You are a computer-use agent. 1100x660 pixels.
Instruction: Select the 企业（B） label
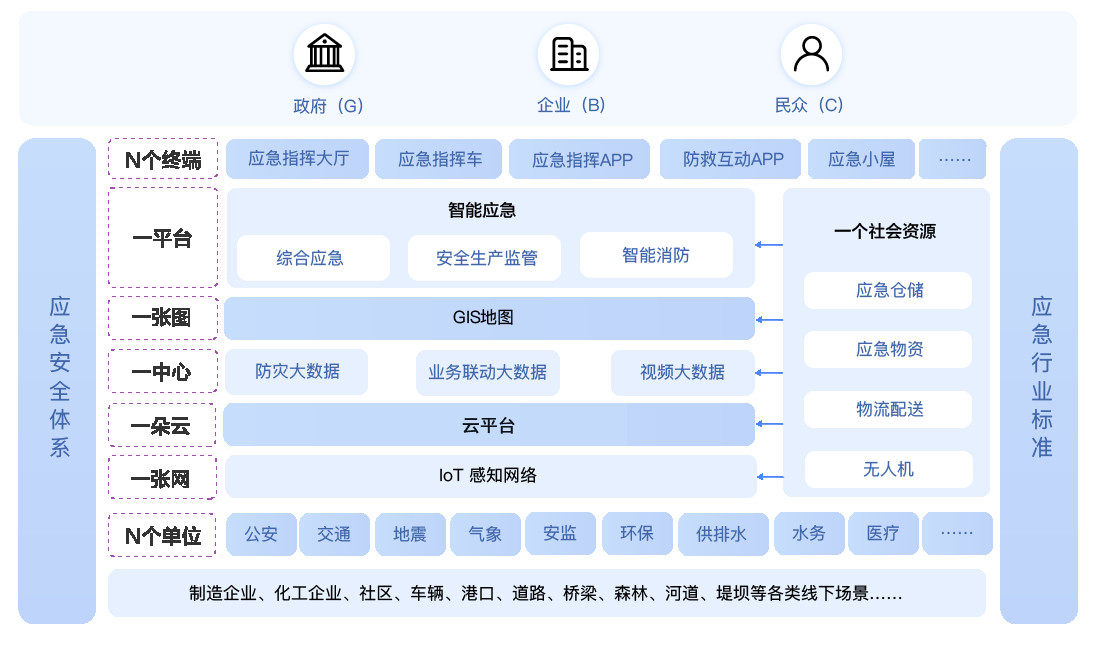(x=571, y=105)
